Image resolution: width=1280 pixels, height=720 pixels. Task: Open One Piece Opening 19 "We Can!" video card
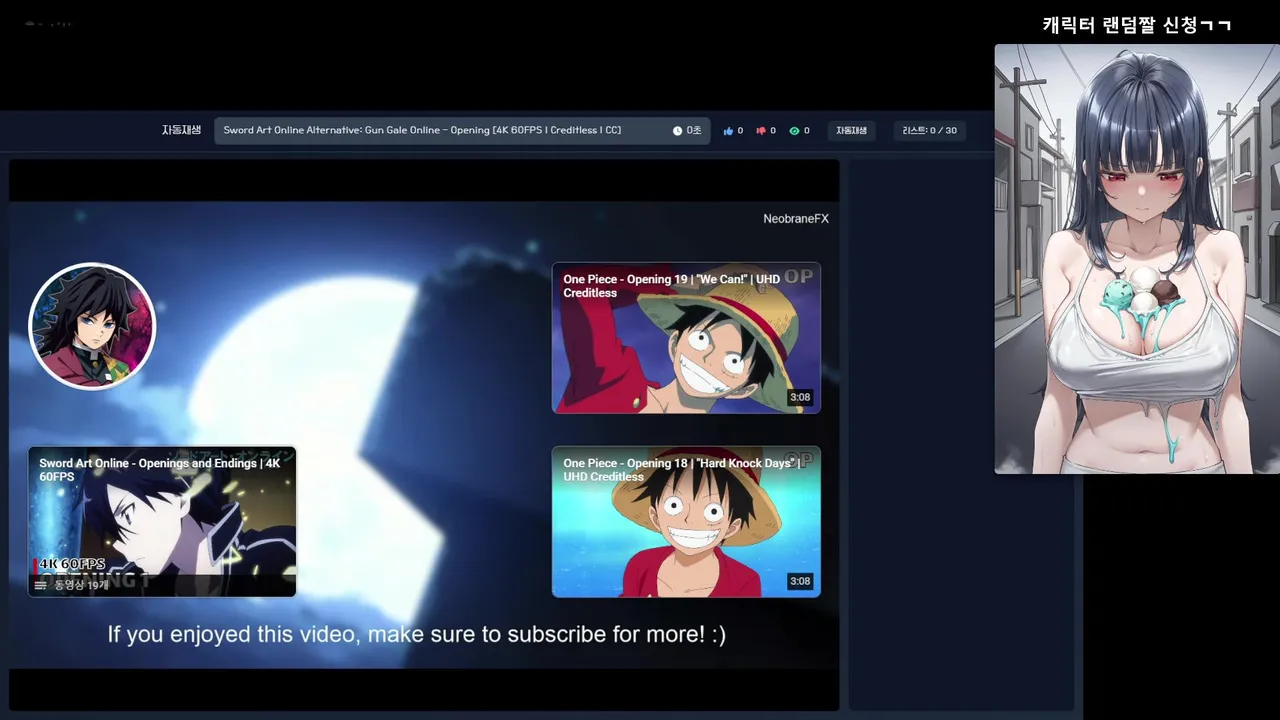[686, 338]
